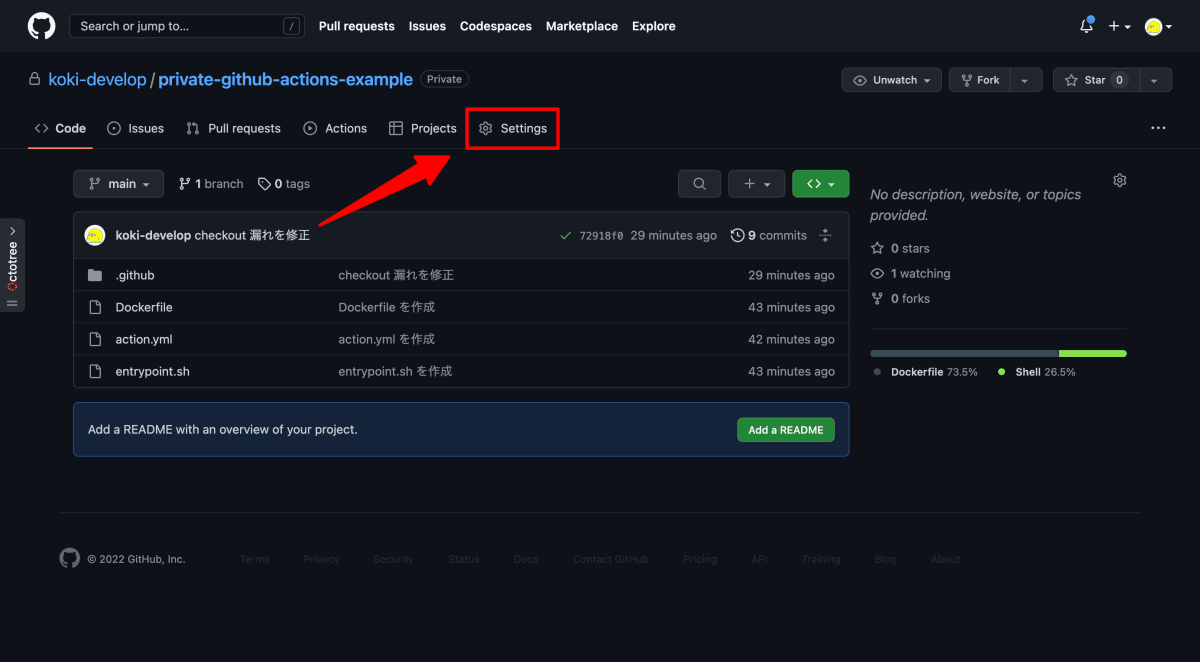Click the Unwatch button
Viewport: 1200px width, 662px height.
892,80
